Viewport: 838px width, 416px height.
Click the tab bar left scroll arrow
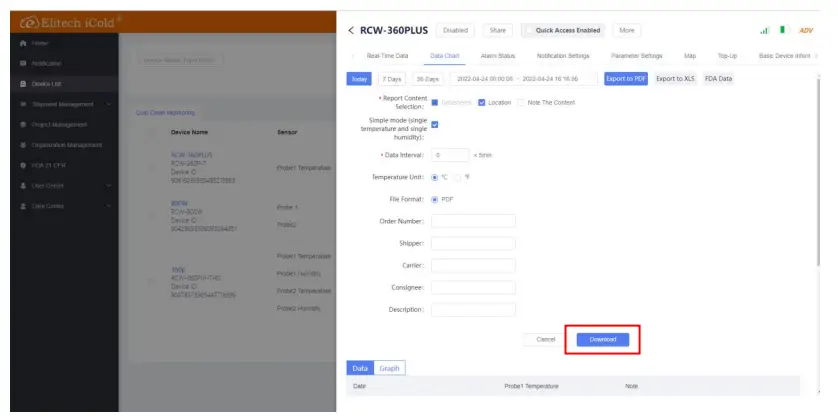pyautogui.click(x=352, y=56)
